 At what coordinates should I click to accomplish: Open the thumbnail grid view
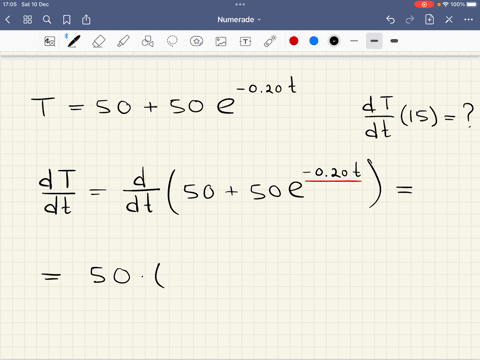pos(27,20)
